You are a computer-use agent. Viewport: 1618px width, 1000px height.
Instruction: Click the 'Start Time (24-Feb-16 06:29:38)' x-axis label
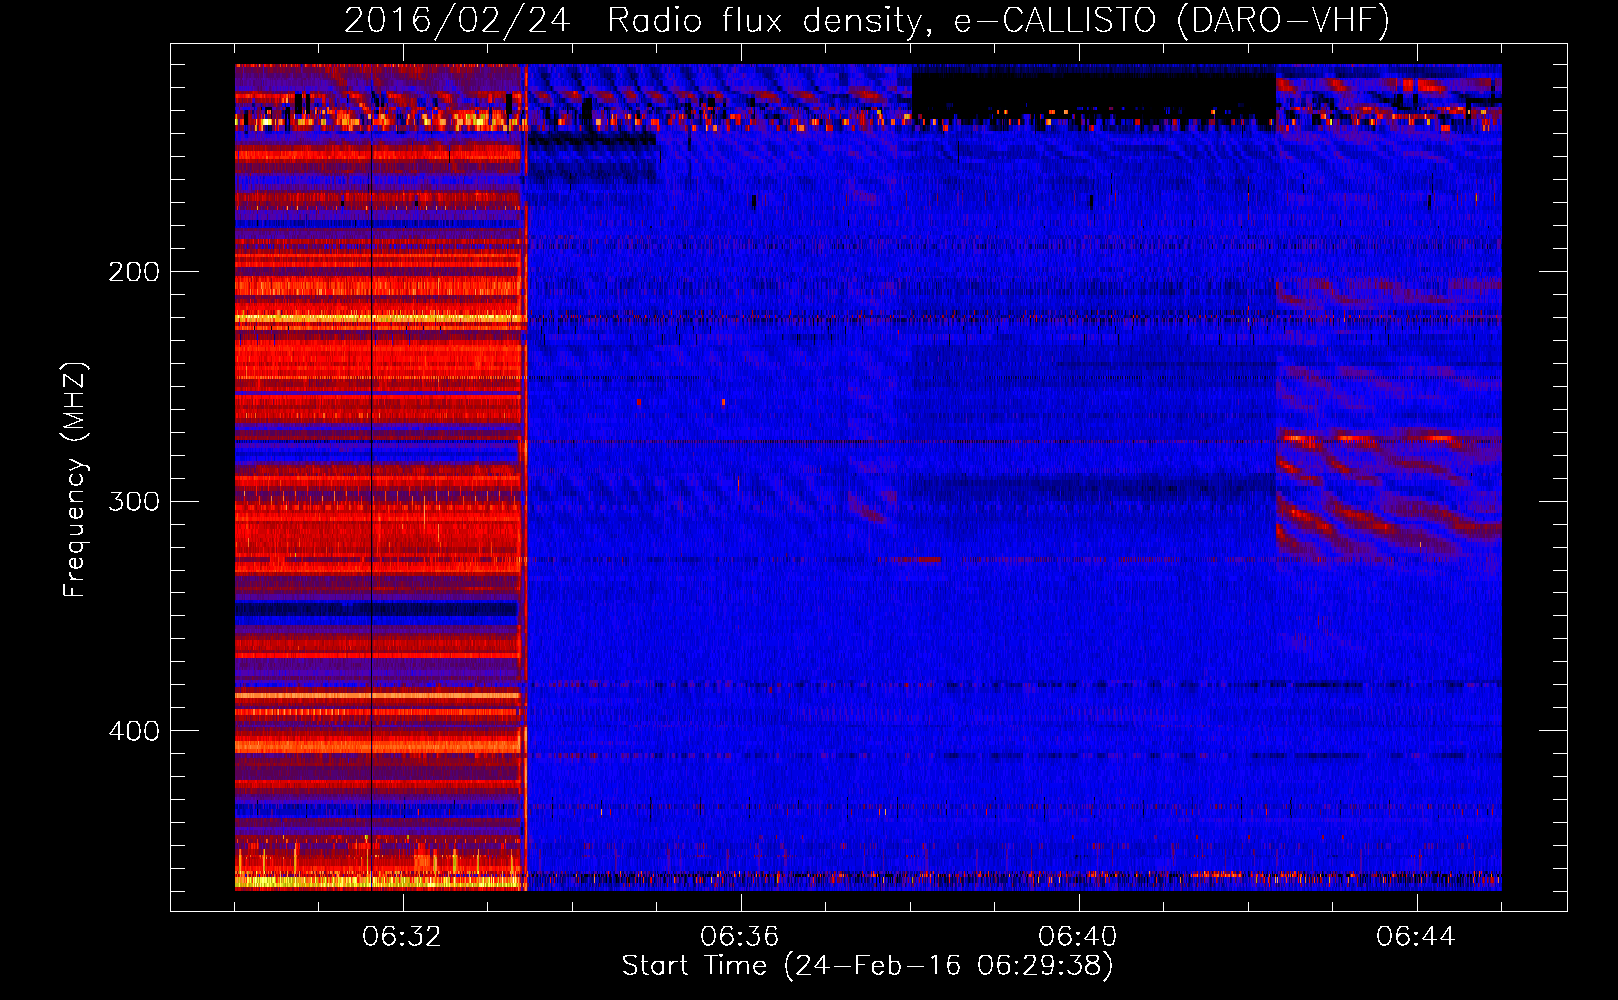click(867, 966)
